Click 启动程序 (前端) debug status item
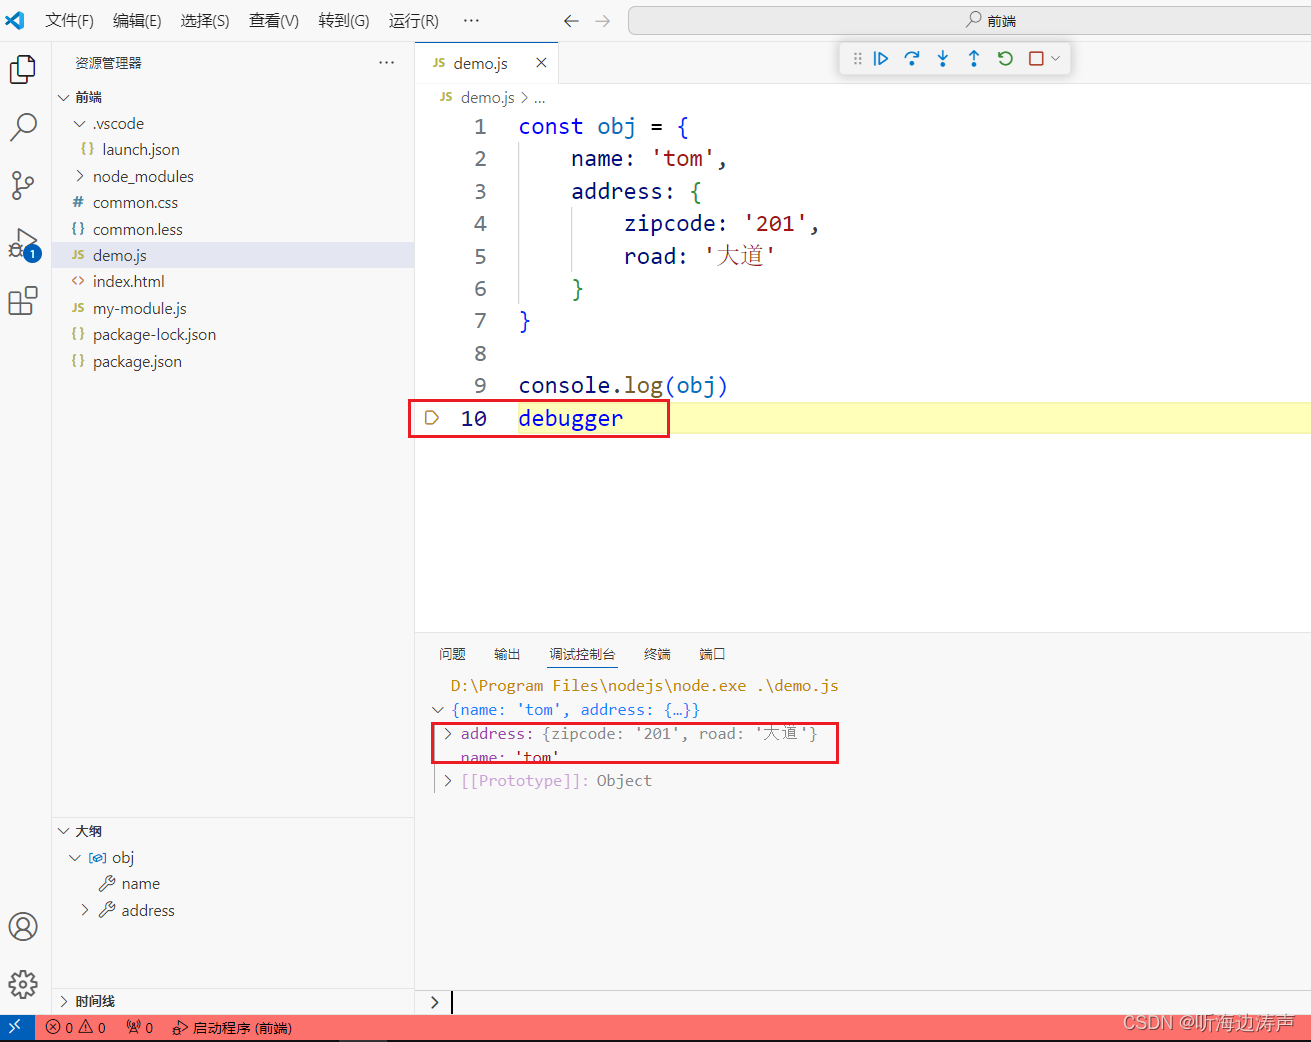The width and height of the screenshot is (1311, 1042). coord(232,1027)
